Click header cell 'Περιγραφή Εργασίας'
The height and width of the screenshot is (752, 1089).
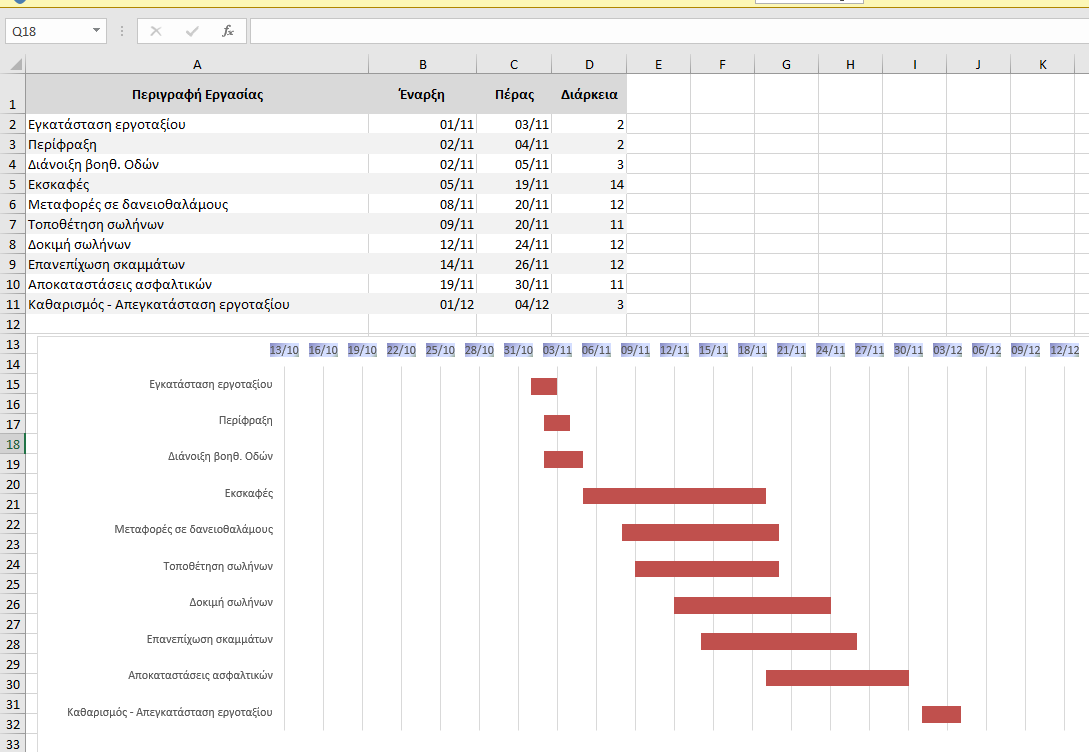coord(197,94)
